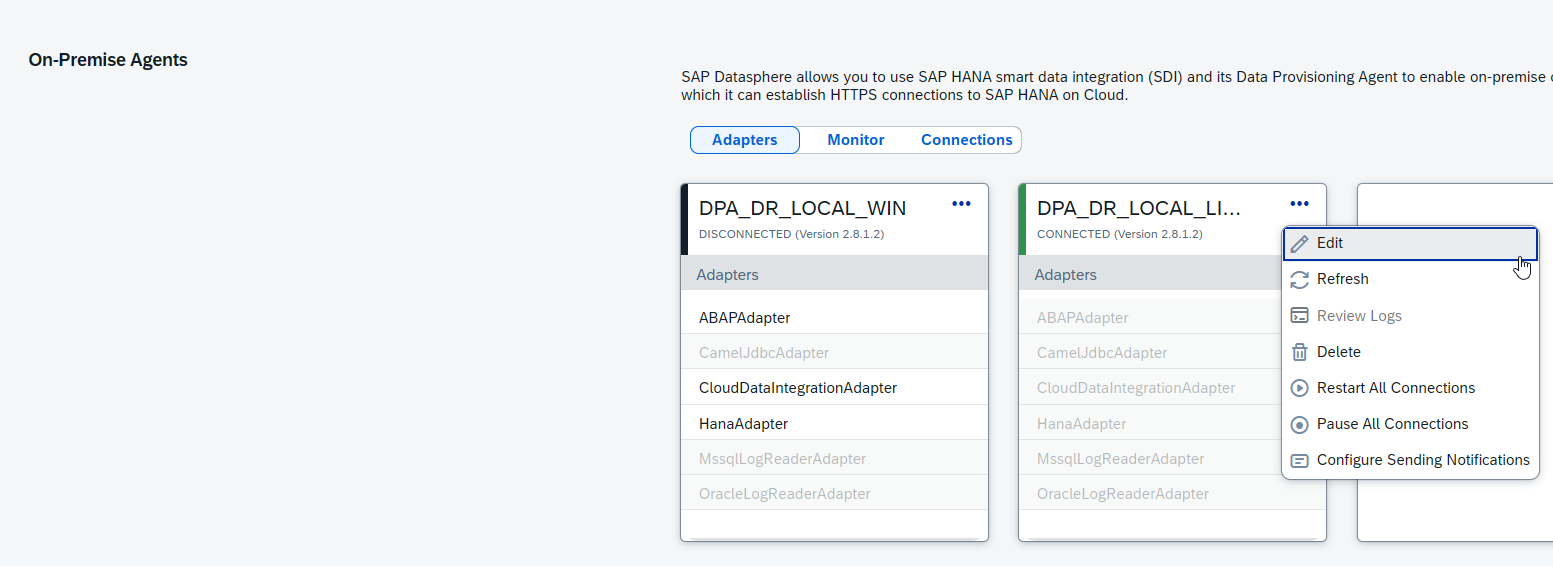Click ABAPAdapter in the DPA_DR_LOCAL_WIN tile
The height and width of the screenshot is (566, 1553).
pyautogui.click(x=744, y=318)
